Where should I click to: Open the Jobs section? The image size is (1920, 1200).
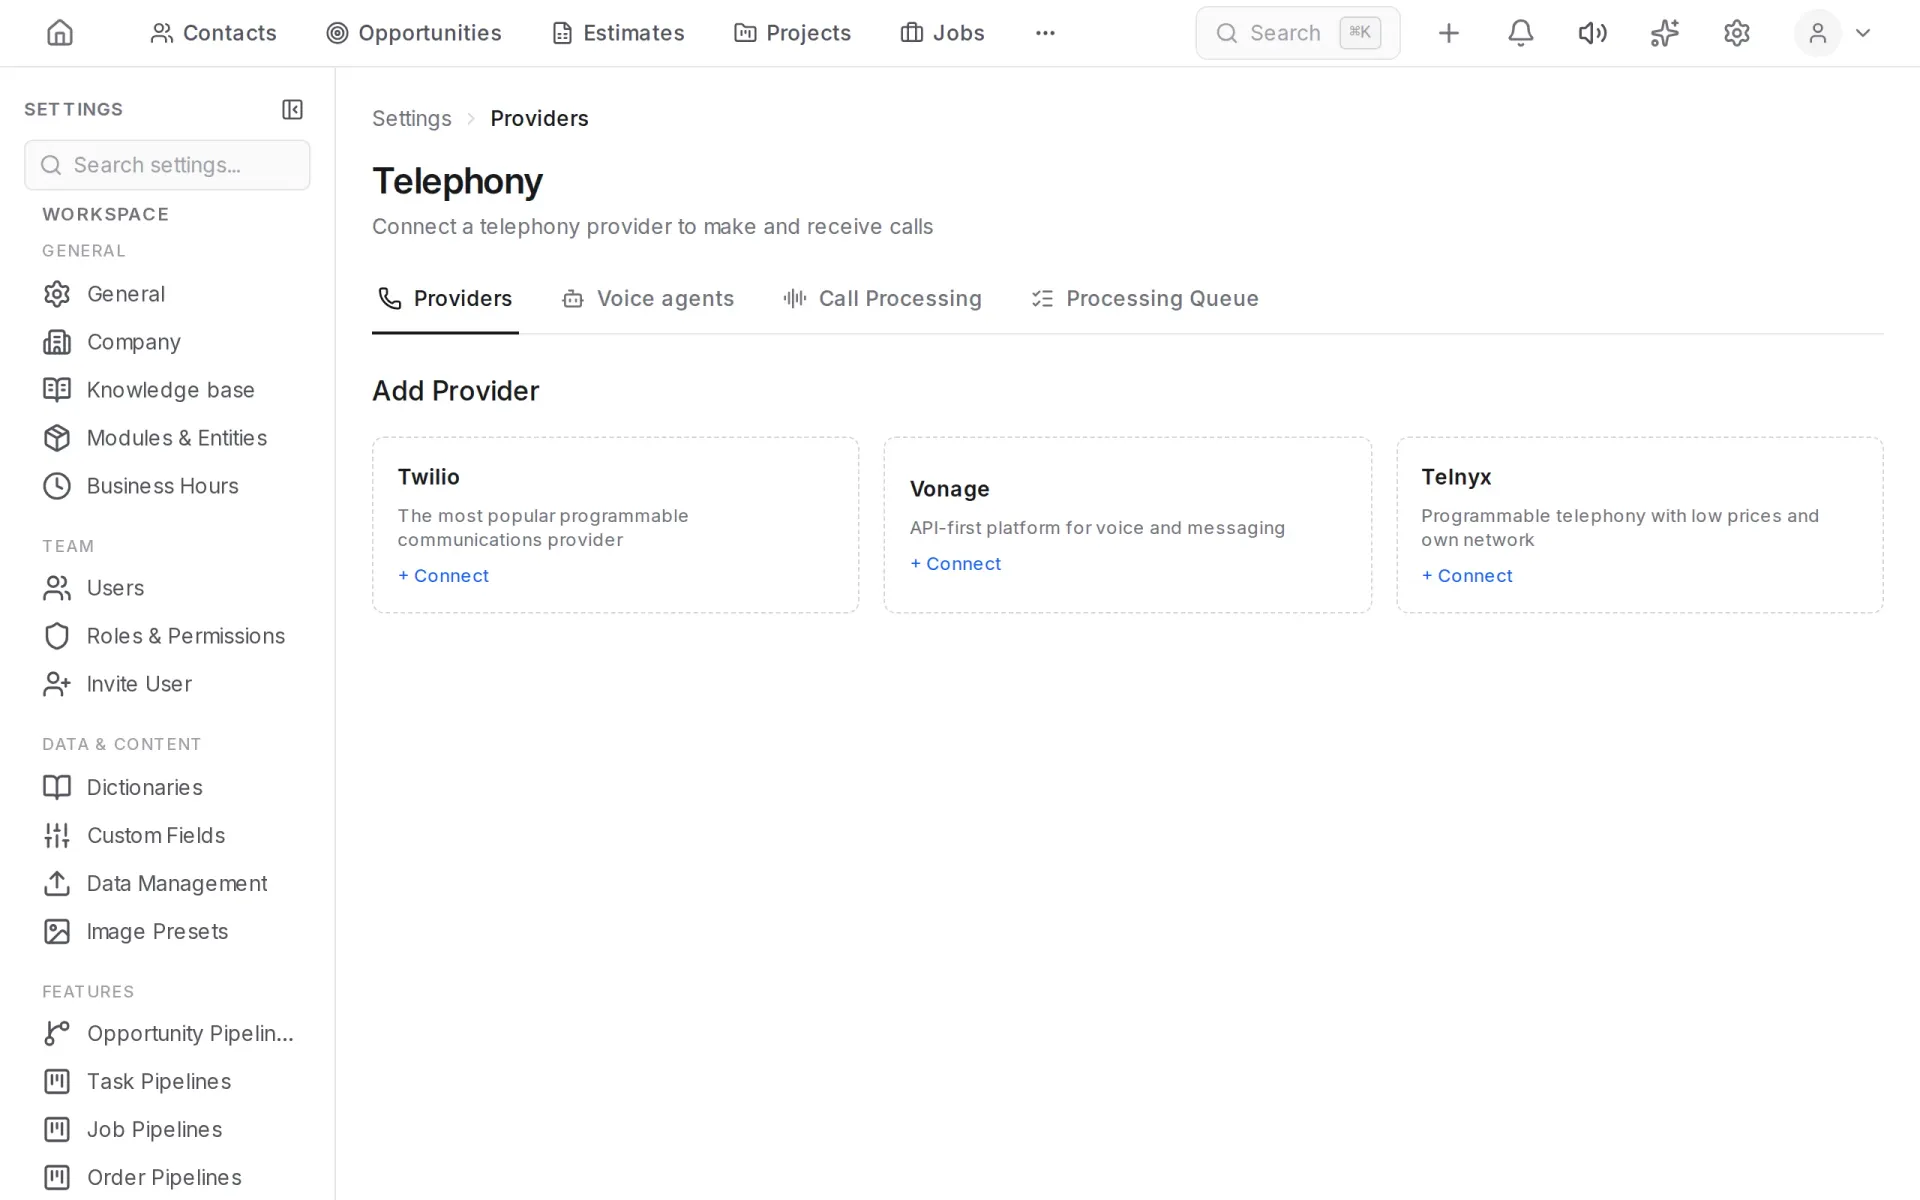coord(942,33)
